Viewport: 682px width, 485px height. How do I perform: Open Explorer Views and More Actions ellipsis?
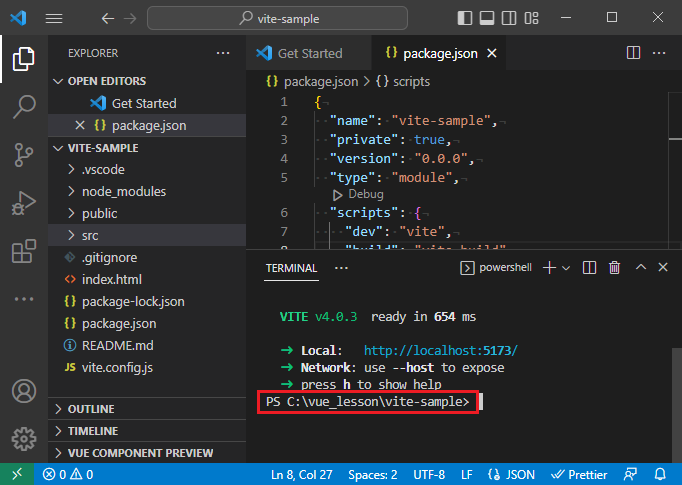coord(223,53)
